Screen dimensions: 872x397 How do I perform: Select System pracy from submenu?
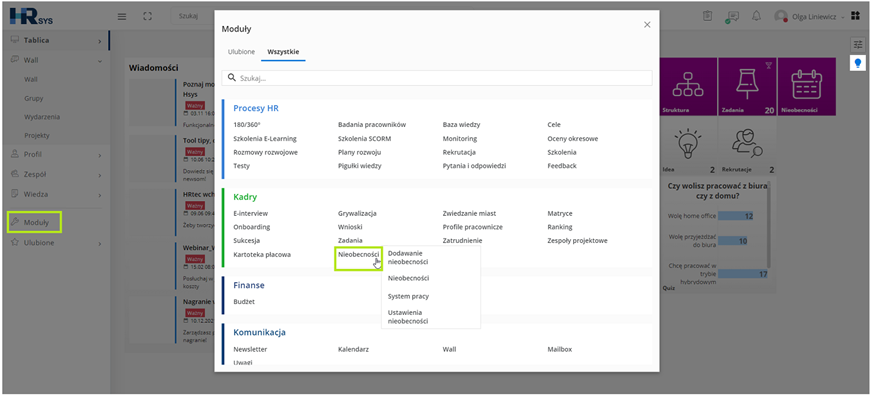point(408,296)
